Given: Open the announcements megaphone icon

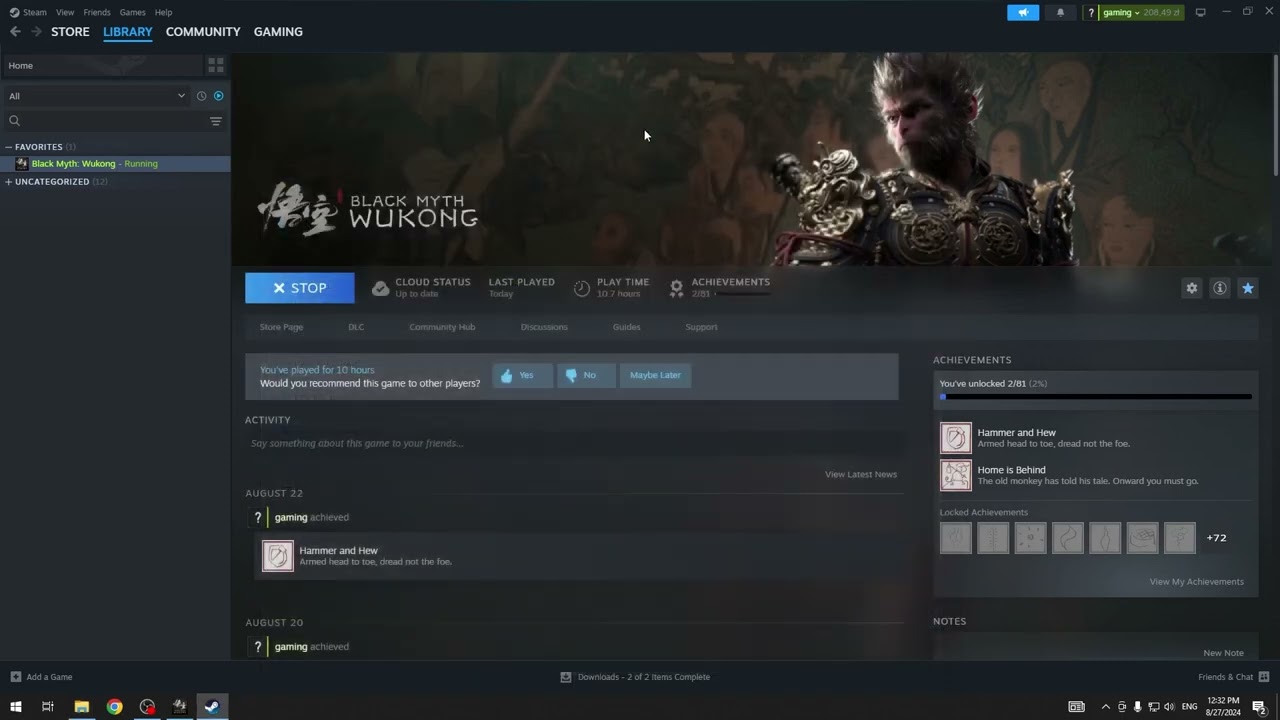Looking at the screenshot, I should click(x=1023, y=12).
